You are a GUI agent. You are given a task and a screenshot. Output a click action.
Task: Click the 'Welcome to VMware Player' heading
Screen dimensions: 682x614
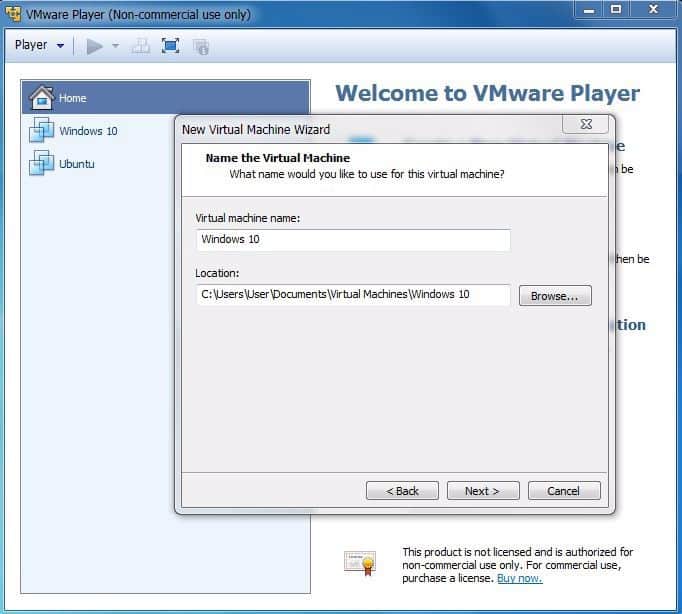point(488,93)
